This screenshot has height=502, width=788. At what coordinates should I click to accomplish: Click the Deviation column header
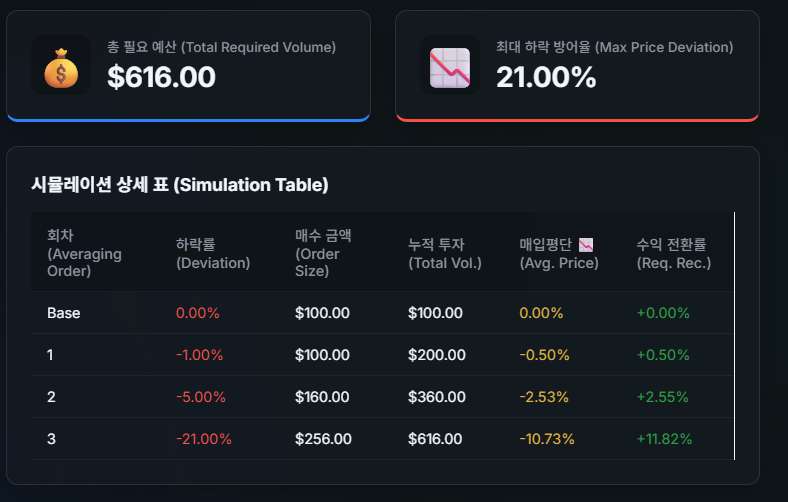[212, 253]
